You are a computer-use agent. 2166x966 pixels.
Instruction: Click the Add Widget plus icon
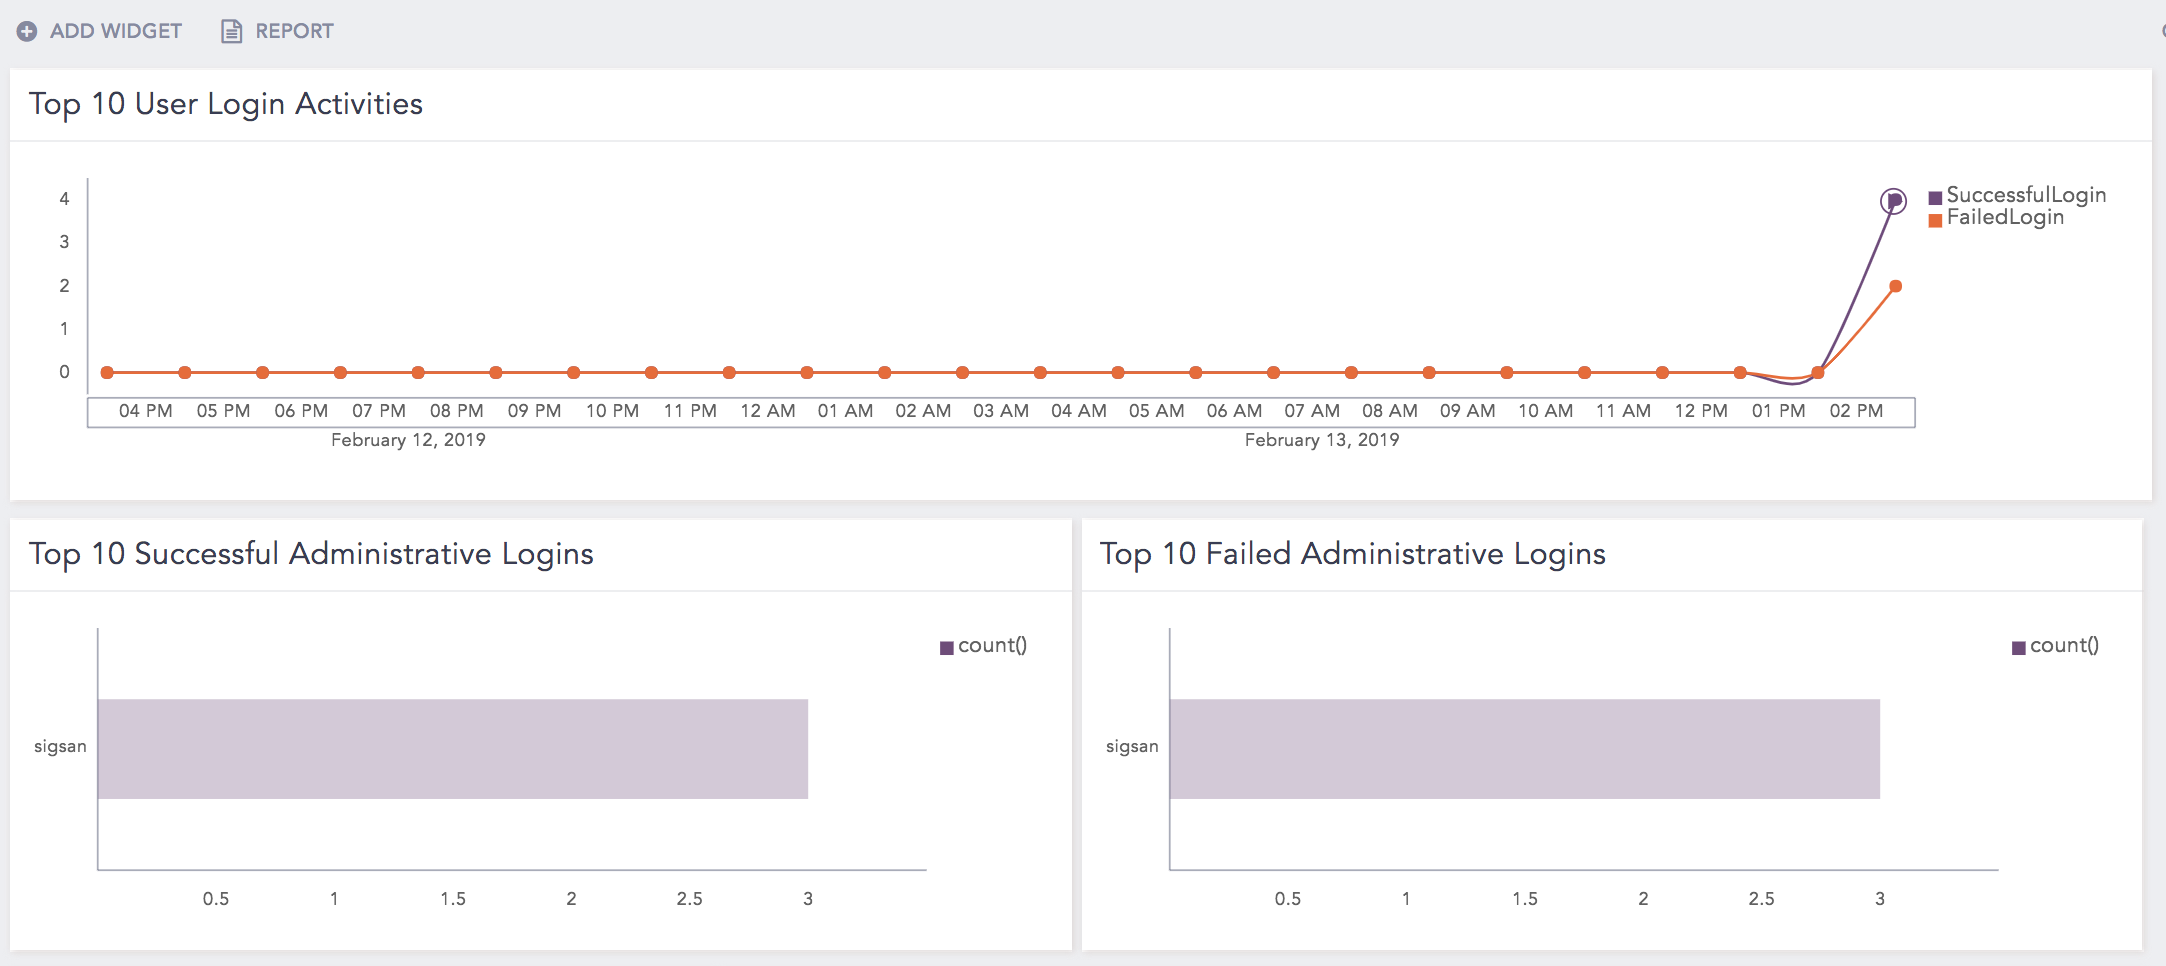27,30
